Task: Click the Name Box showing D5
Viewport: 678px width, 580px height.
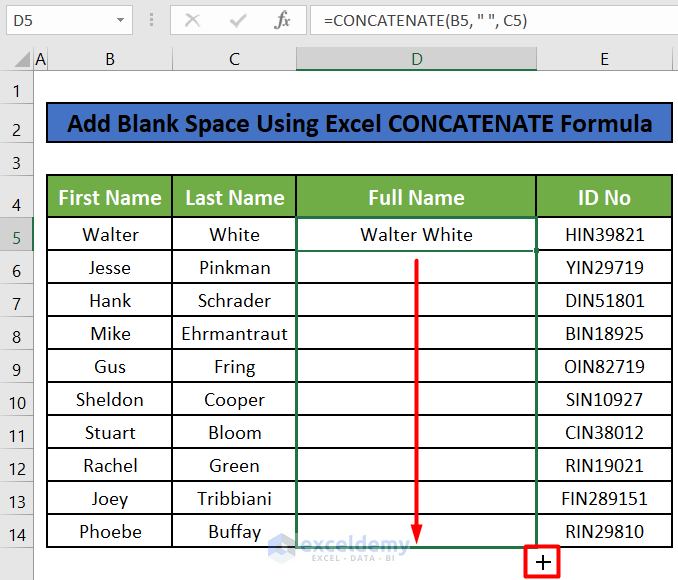Action: [69, 20]
